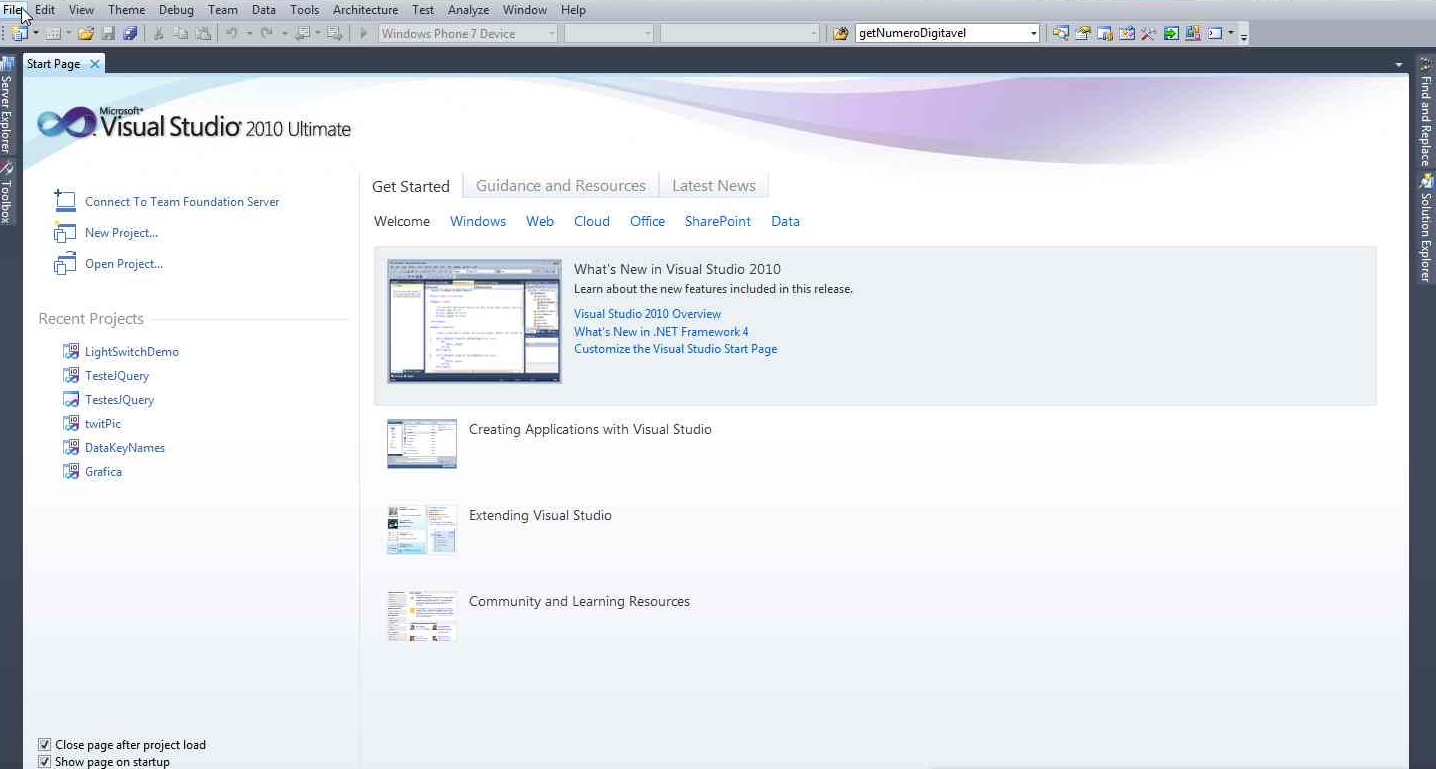This screenshot has height=769, width=1436.
Task: Close the Start Page tab
Action: (95, 64)
